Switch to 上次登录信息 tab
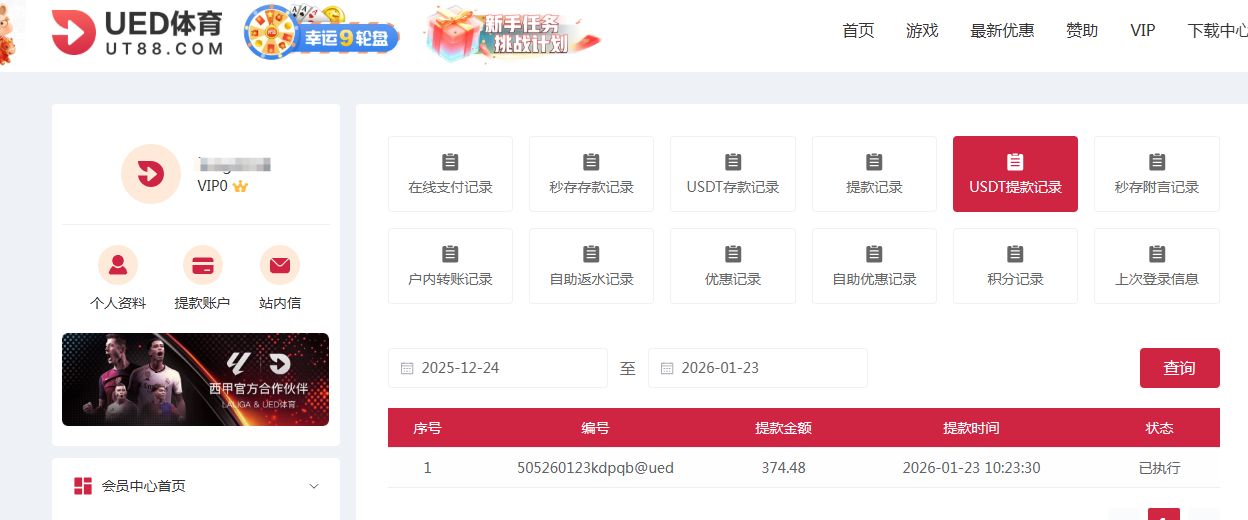 coord(1157,266)
